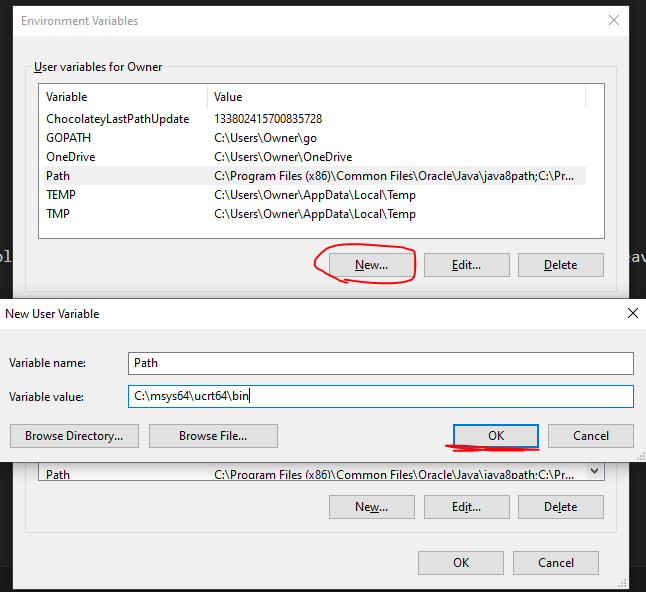Confirm with OK in New User Variable dialog

click(496, 436)
